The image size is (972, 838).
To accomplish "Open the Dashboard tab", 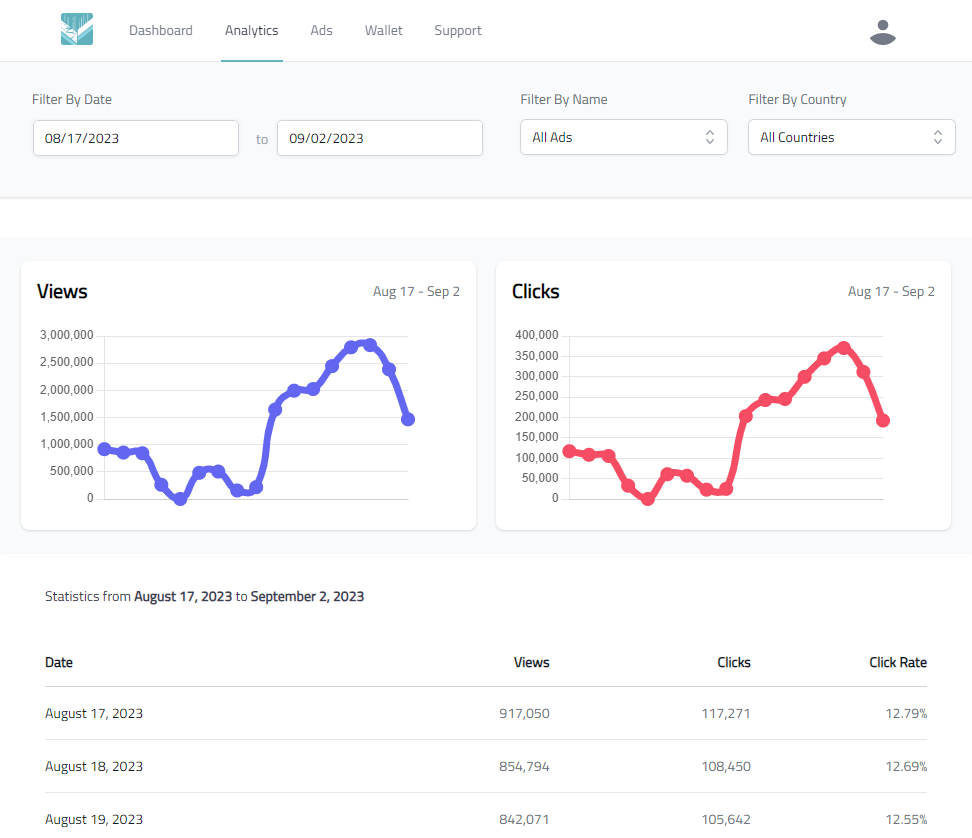I will (x=160, y=31).
